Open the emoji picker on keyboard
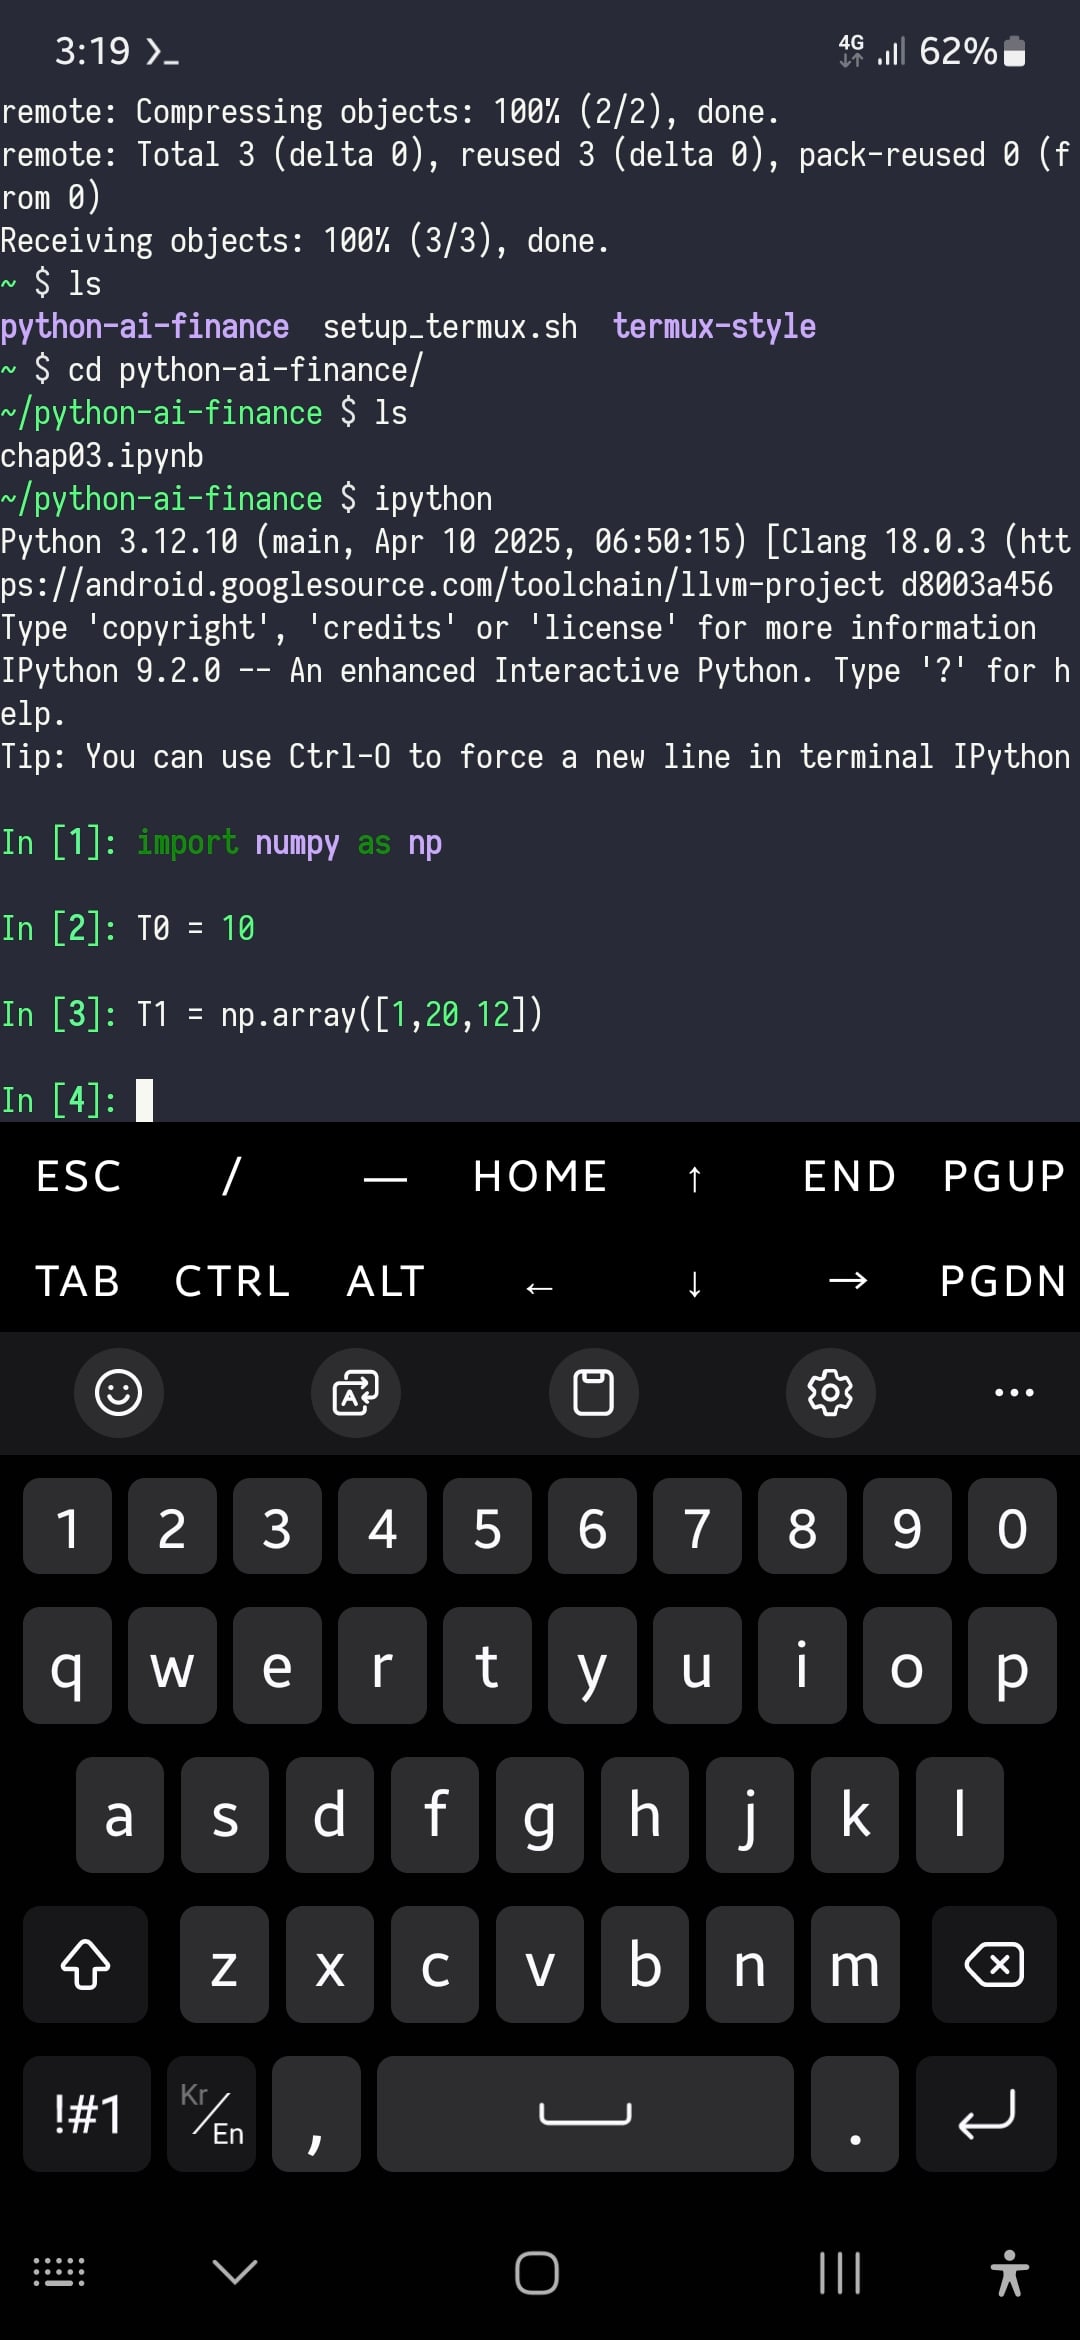 (x=118, y=1392)
